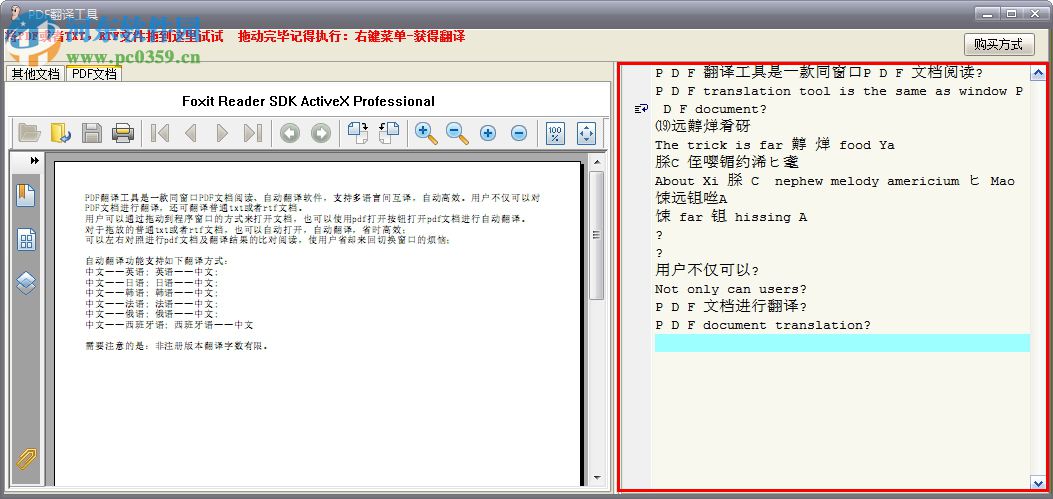Click the line 'About Xi' translation text
The height and width of the screenshot is (499, 1053).
(x=835, y=181)
